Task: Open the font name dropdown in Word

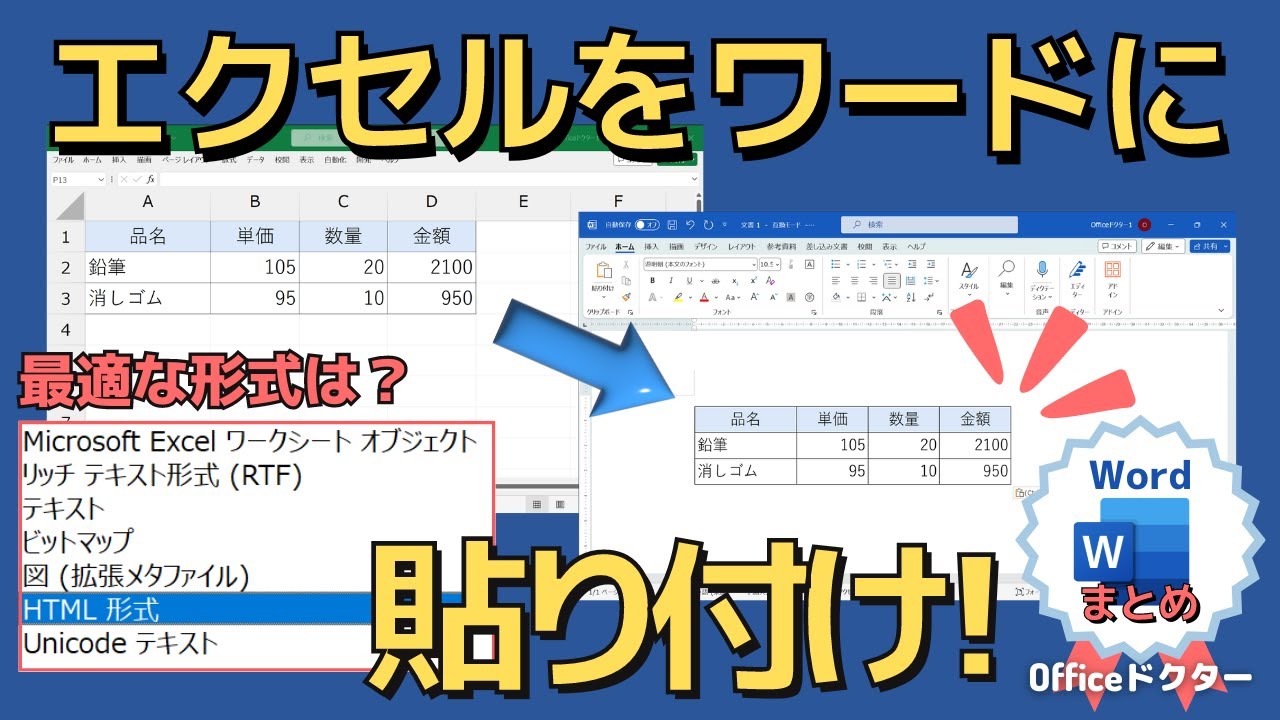Action: [x=754, y=264]
